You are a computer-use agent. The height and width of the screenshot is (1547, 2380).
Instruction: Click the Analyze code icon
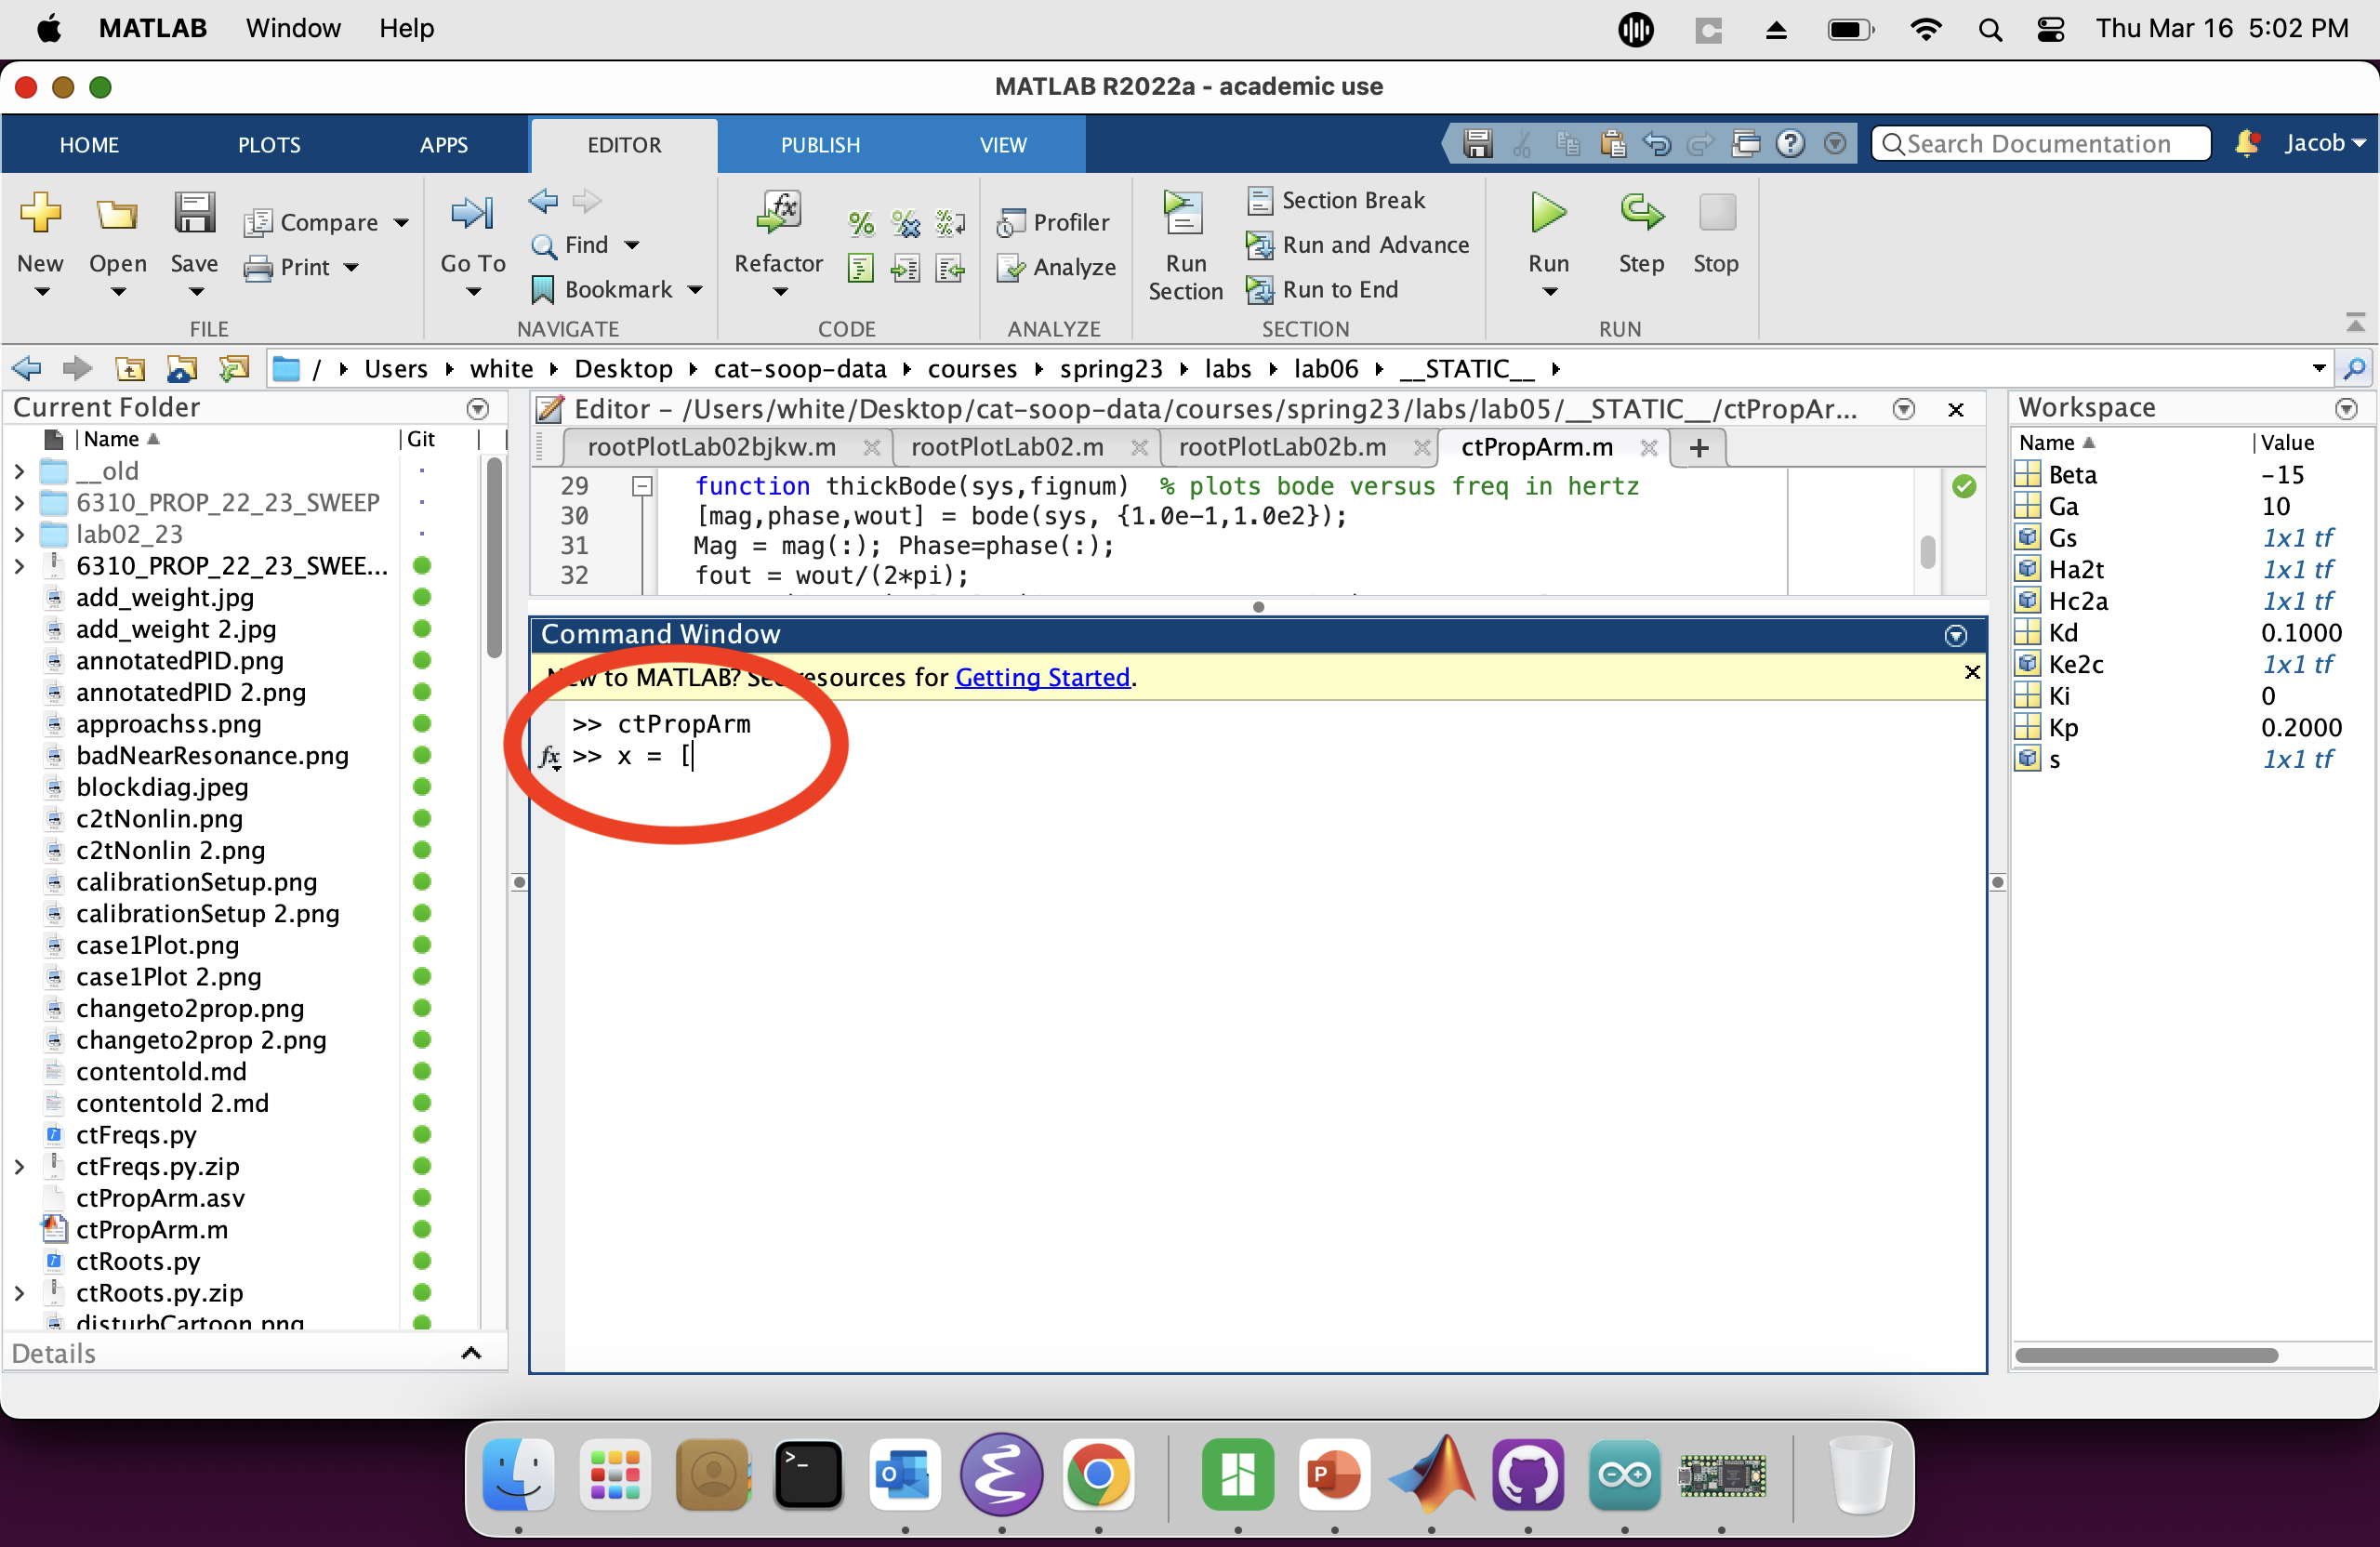coord(1010,267)
